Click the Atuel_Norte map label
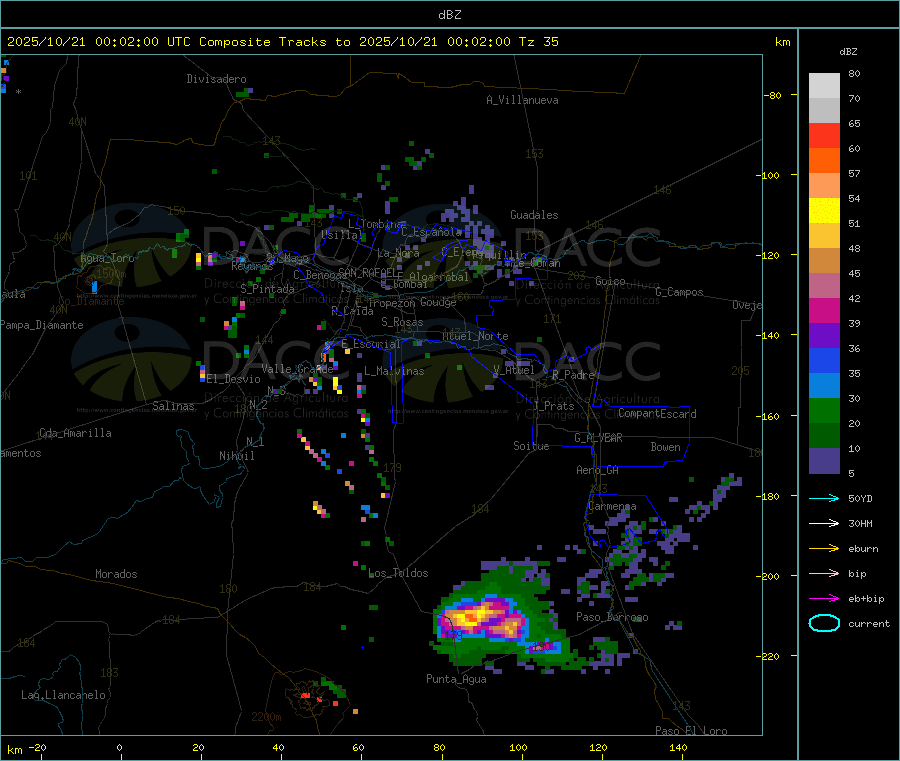 coord(475,336)
